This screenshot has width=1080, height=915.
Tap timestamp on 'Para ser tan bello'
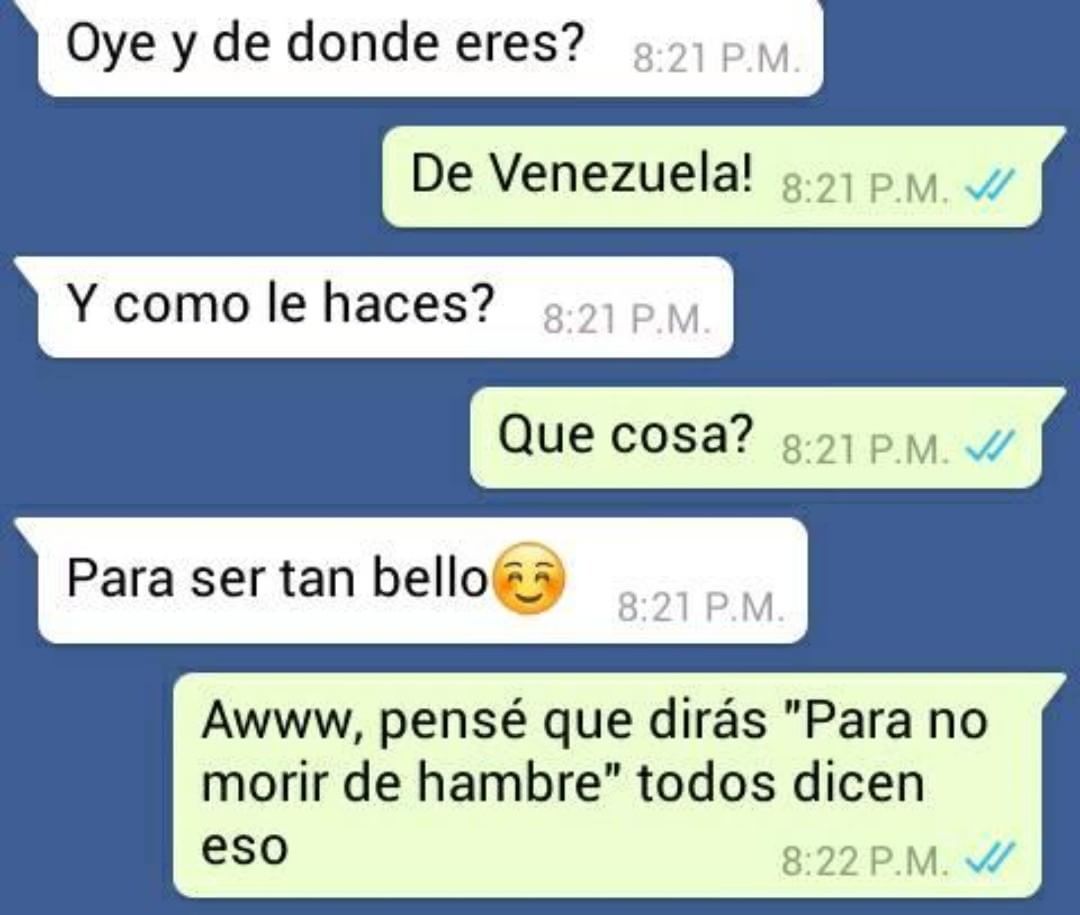click(x=701, y=608)
